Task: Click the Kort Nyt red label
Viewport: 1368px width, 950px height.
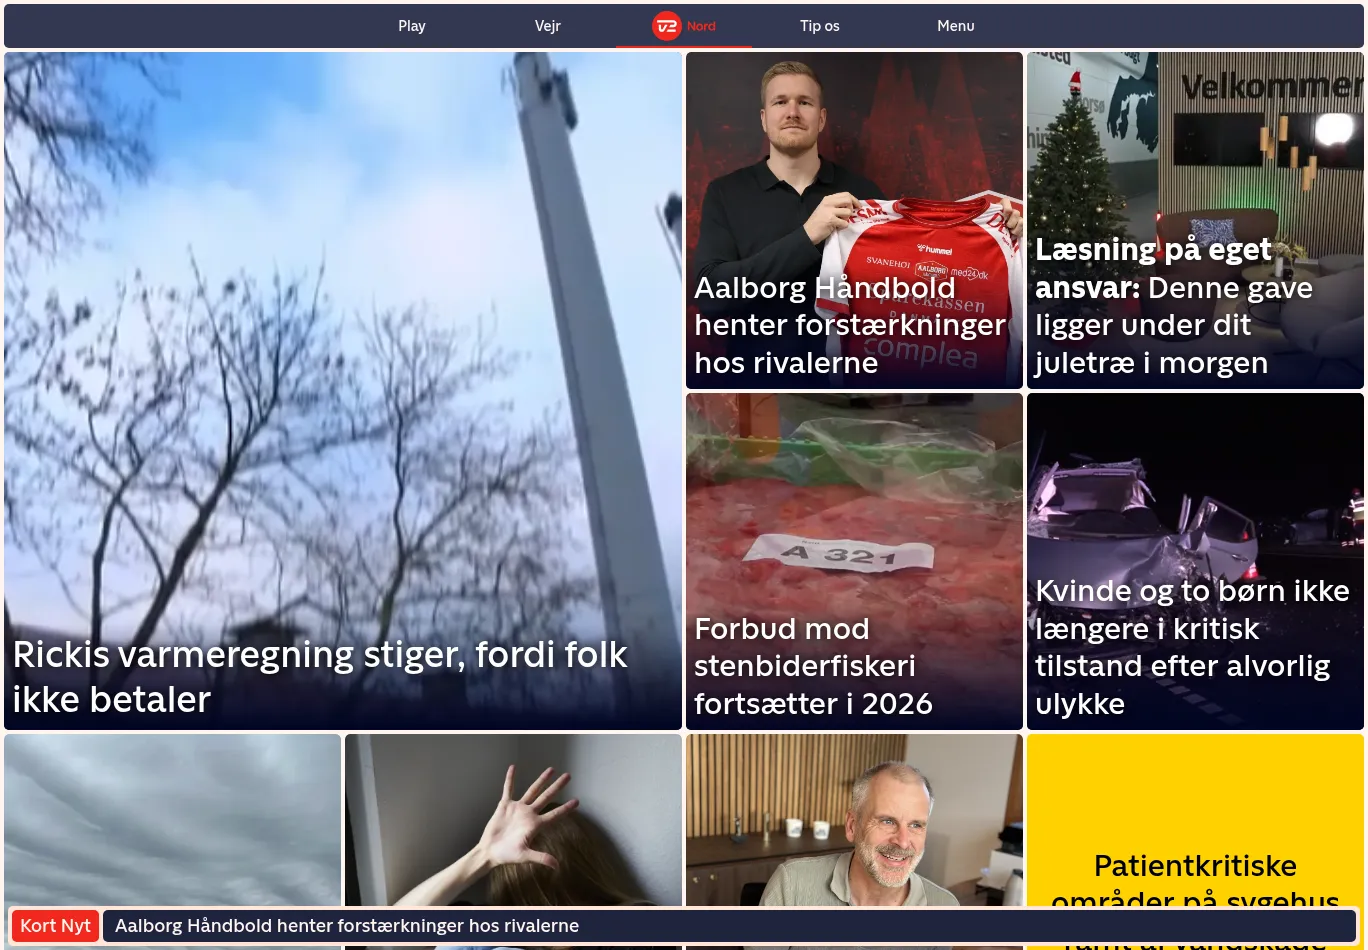Action: click(55, 926)
